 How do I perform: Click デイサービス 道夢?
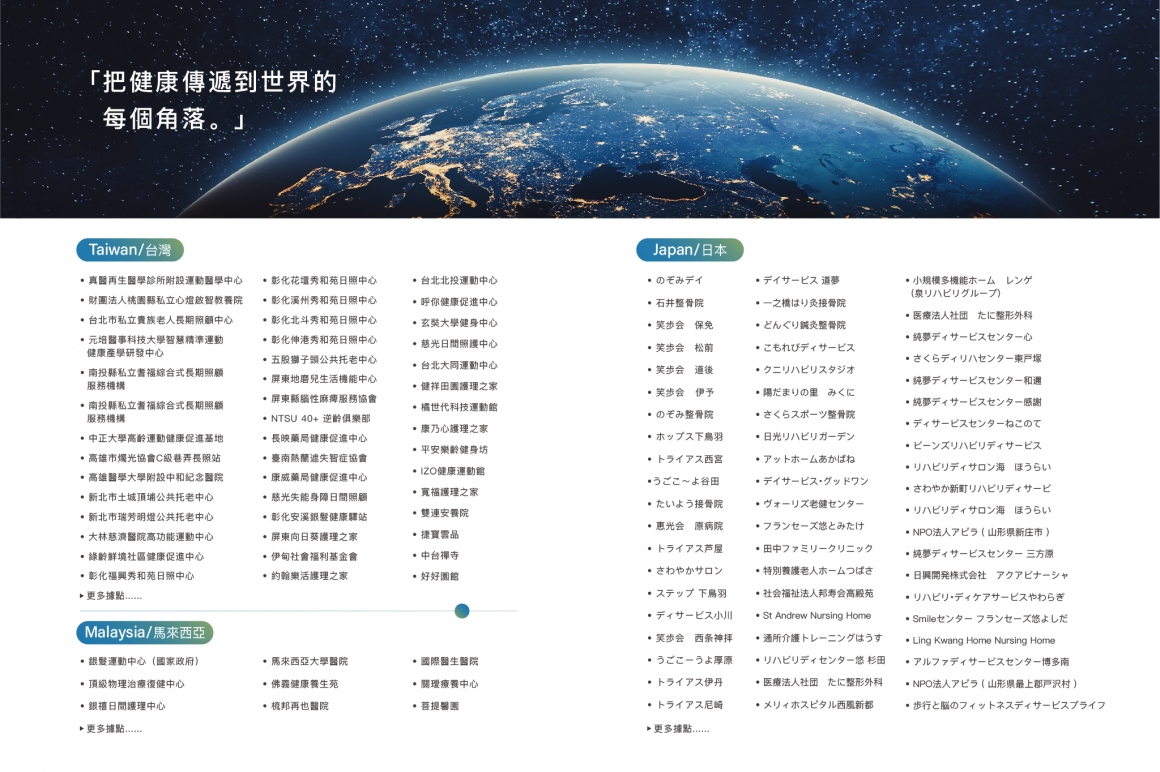click(801, 281)
